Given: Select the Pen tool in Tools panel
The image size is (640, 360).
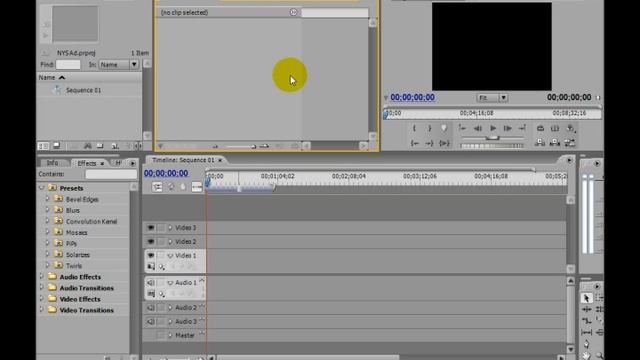Looking at the screenshot, I should pyautogui.click(x=586, y=344).
